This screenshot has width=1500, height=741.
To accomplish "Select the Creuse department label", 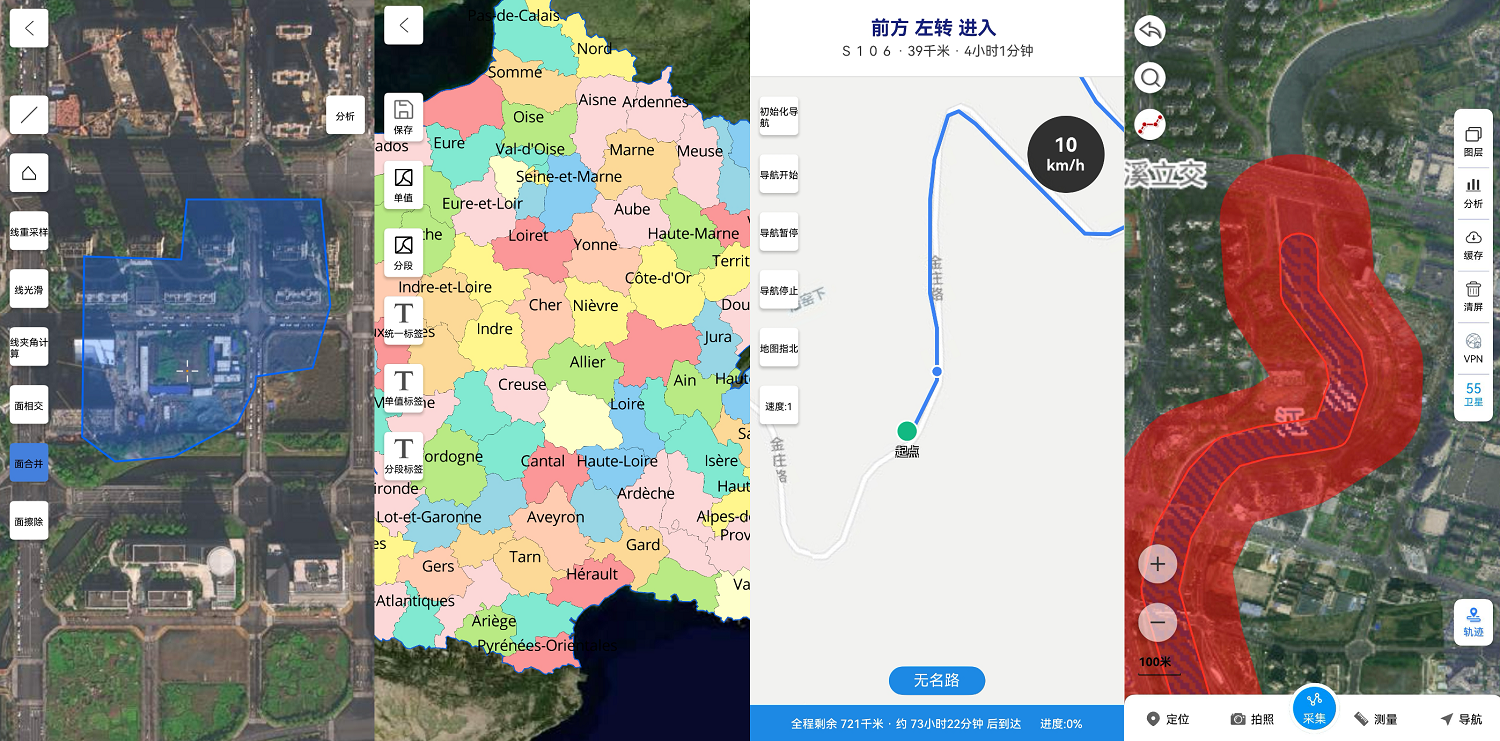I will click(522, 384).
